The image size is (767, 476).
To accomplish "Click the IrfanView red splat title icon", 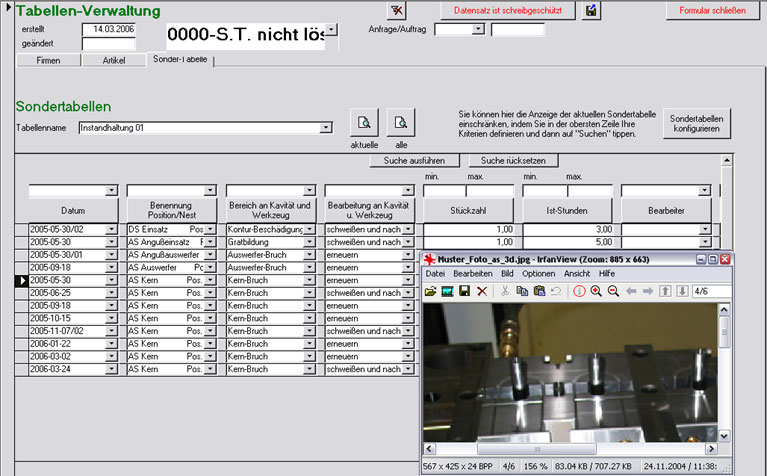I will click(429, 259).
